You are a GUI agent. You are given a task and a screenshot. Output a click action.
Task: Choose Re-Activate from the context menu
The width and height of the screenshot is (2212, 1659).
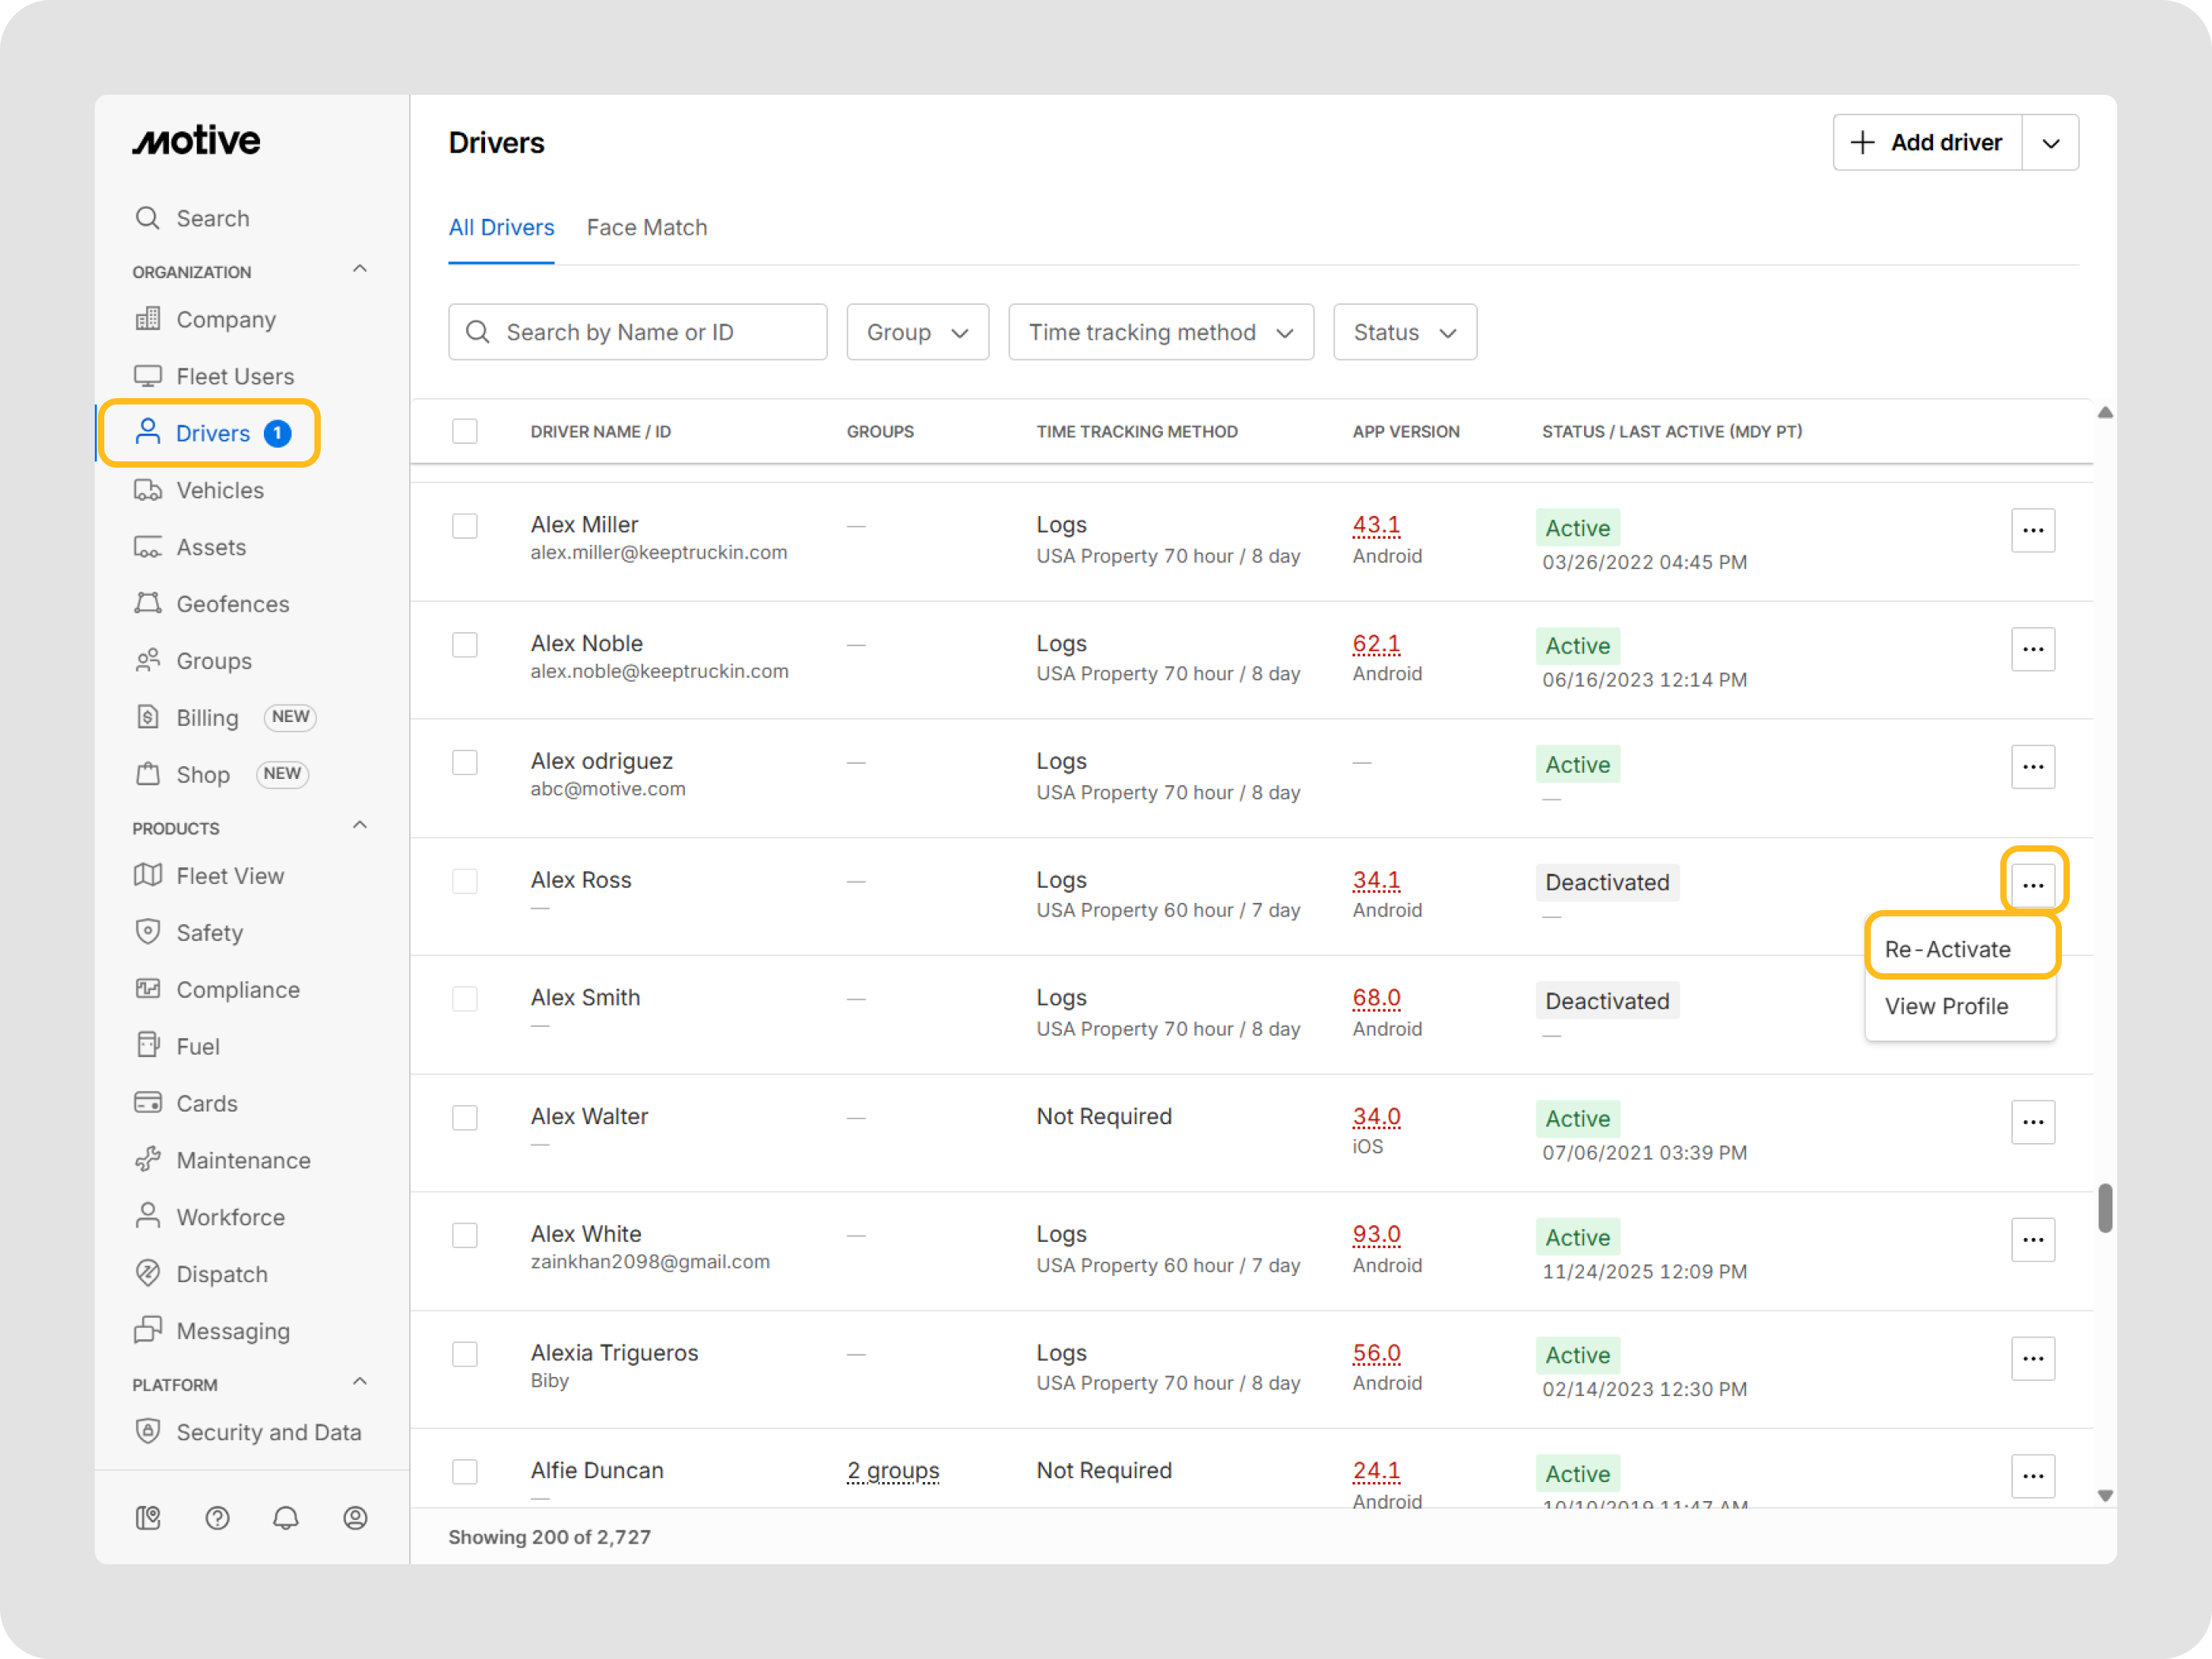[x=1947, y=949]
